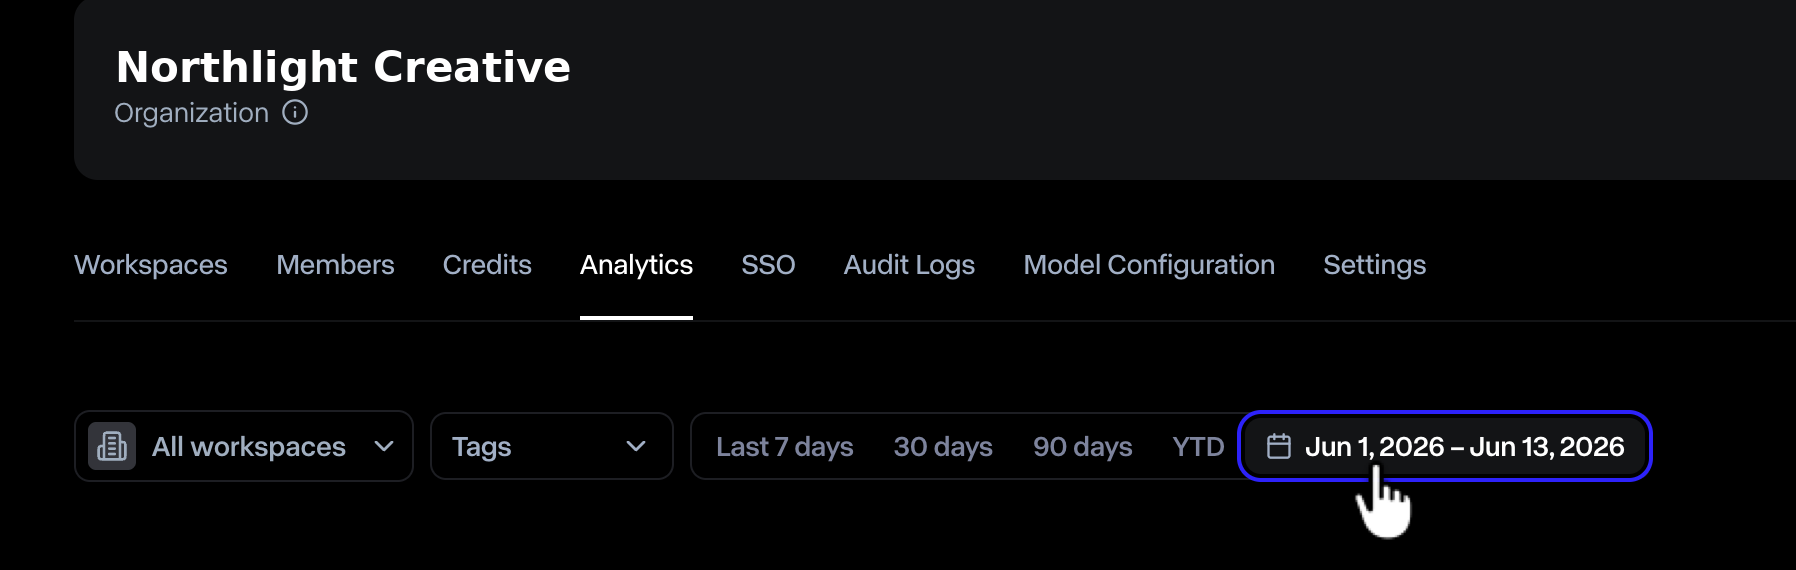Choose the 30 days range option
This screenshot has height=570, width=1796.
click(943, 446)
